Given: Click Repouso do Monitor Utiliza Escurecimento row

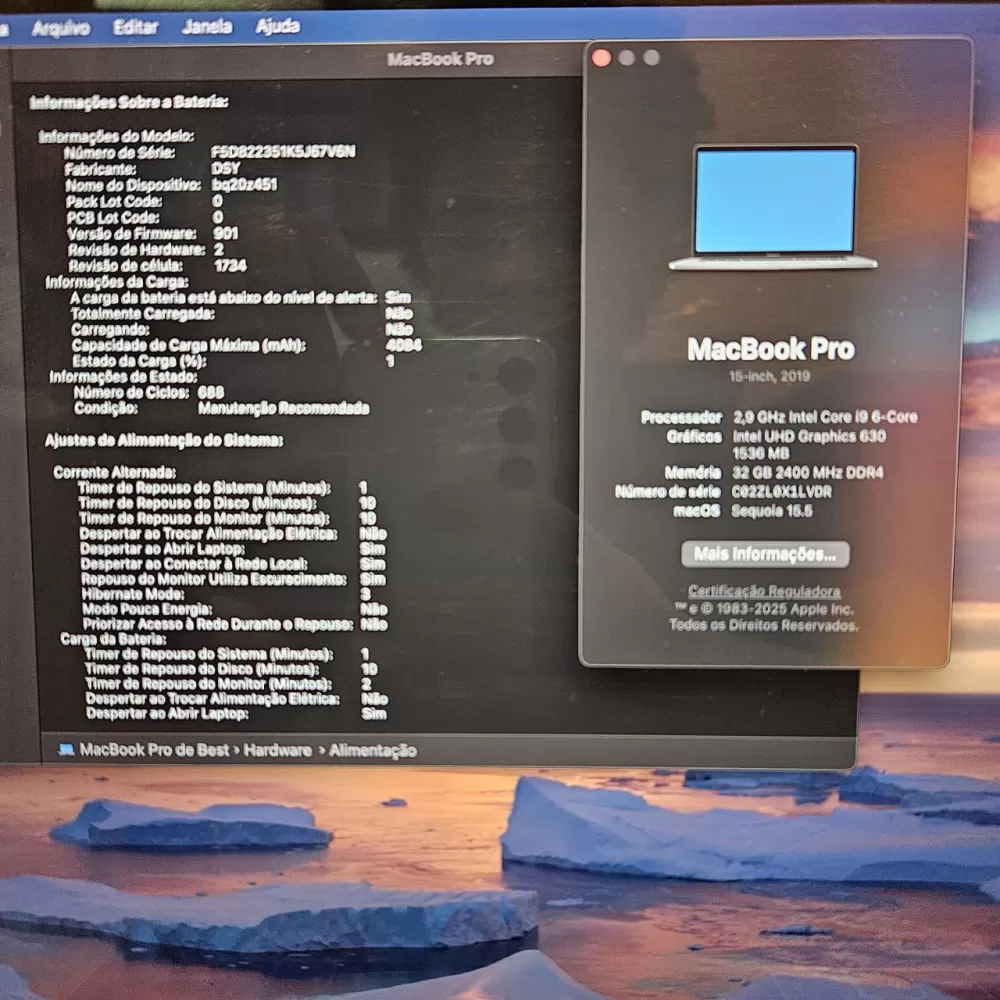Looking at the screenshot, I should 233,579.
